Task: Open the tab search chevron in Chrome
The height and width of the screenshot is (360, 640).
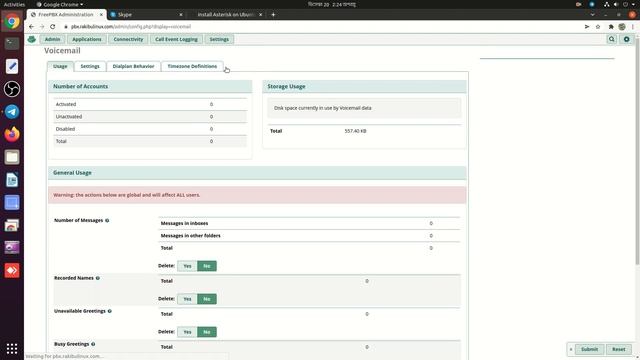Action: coord(592,15)
